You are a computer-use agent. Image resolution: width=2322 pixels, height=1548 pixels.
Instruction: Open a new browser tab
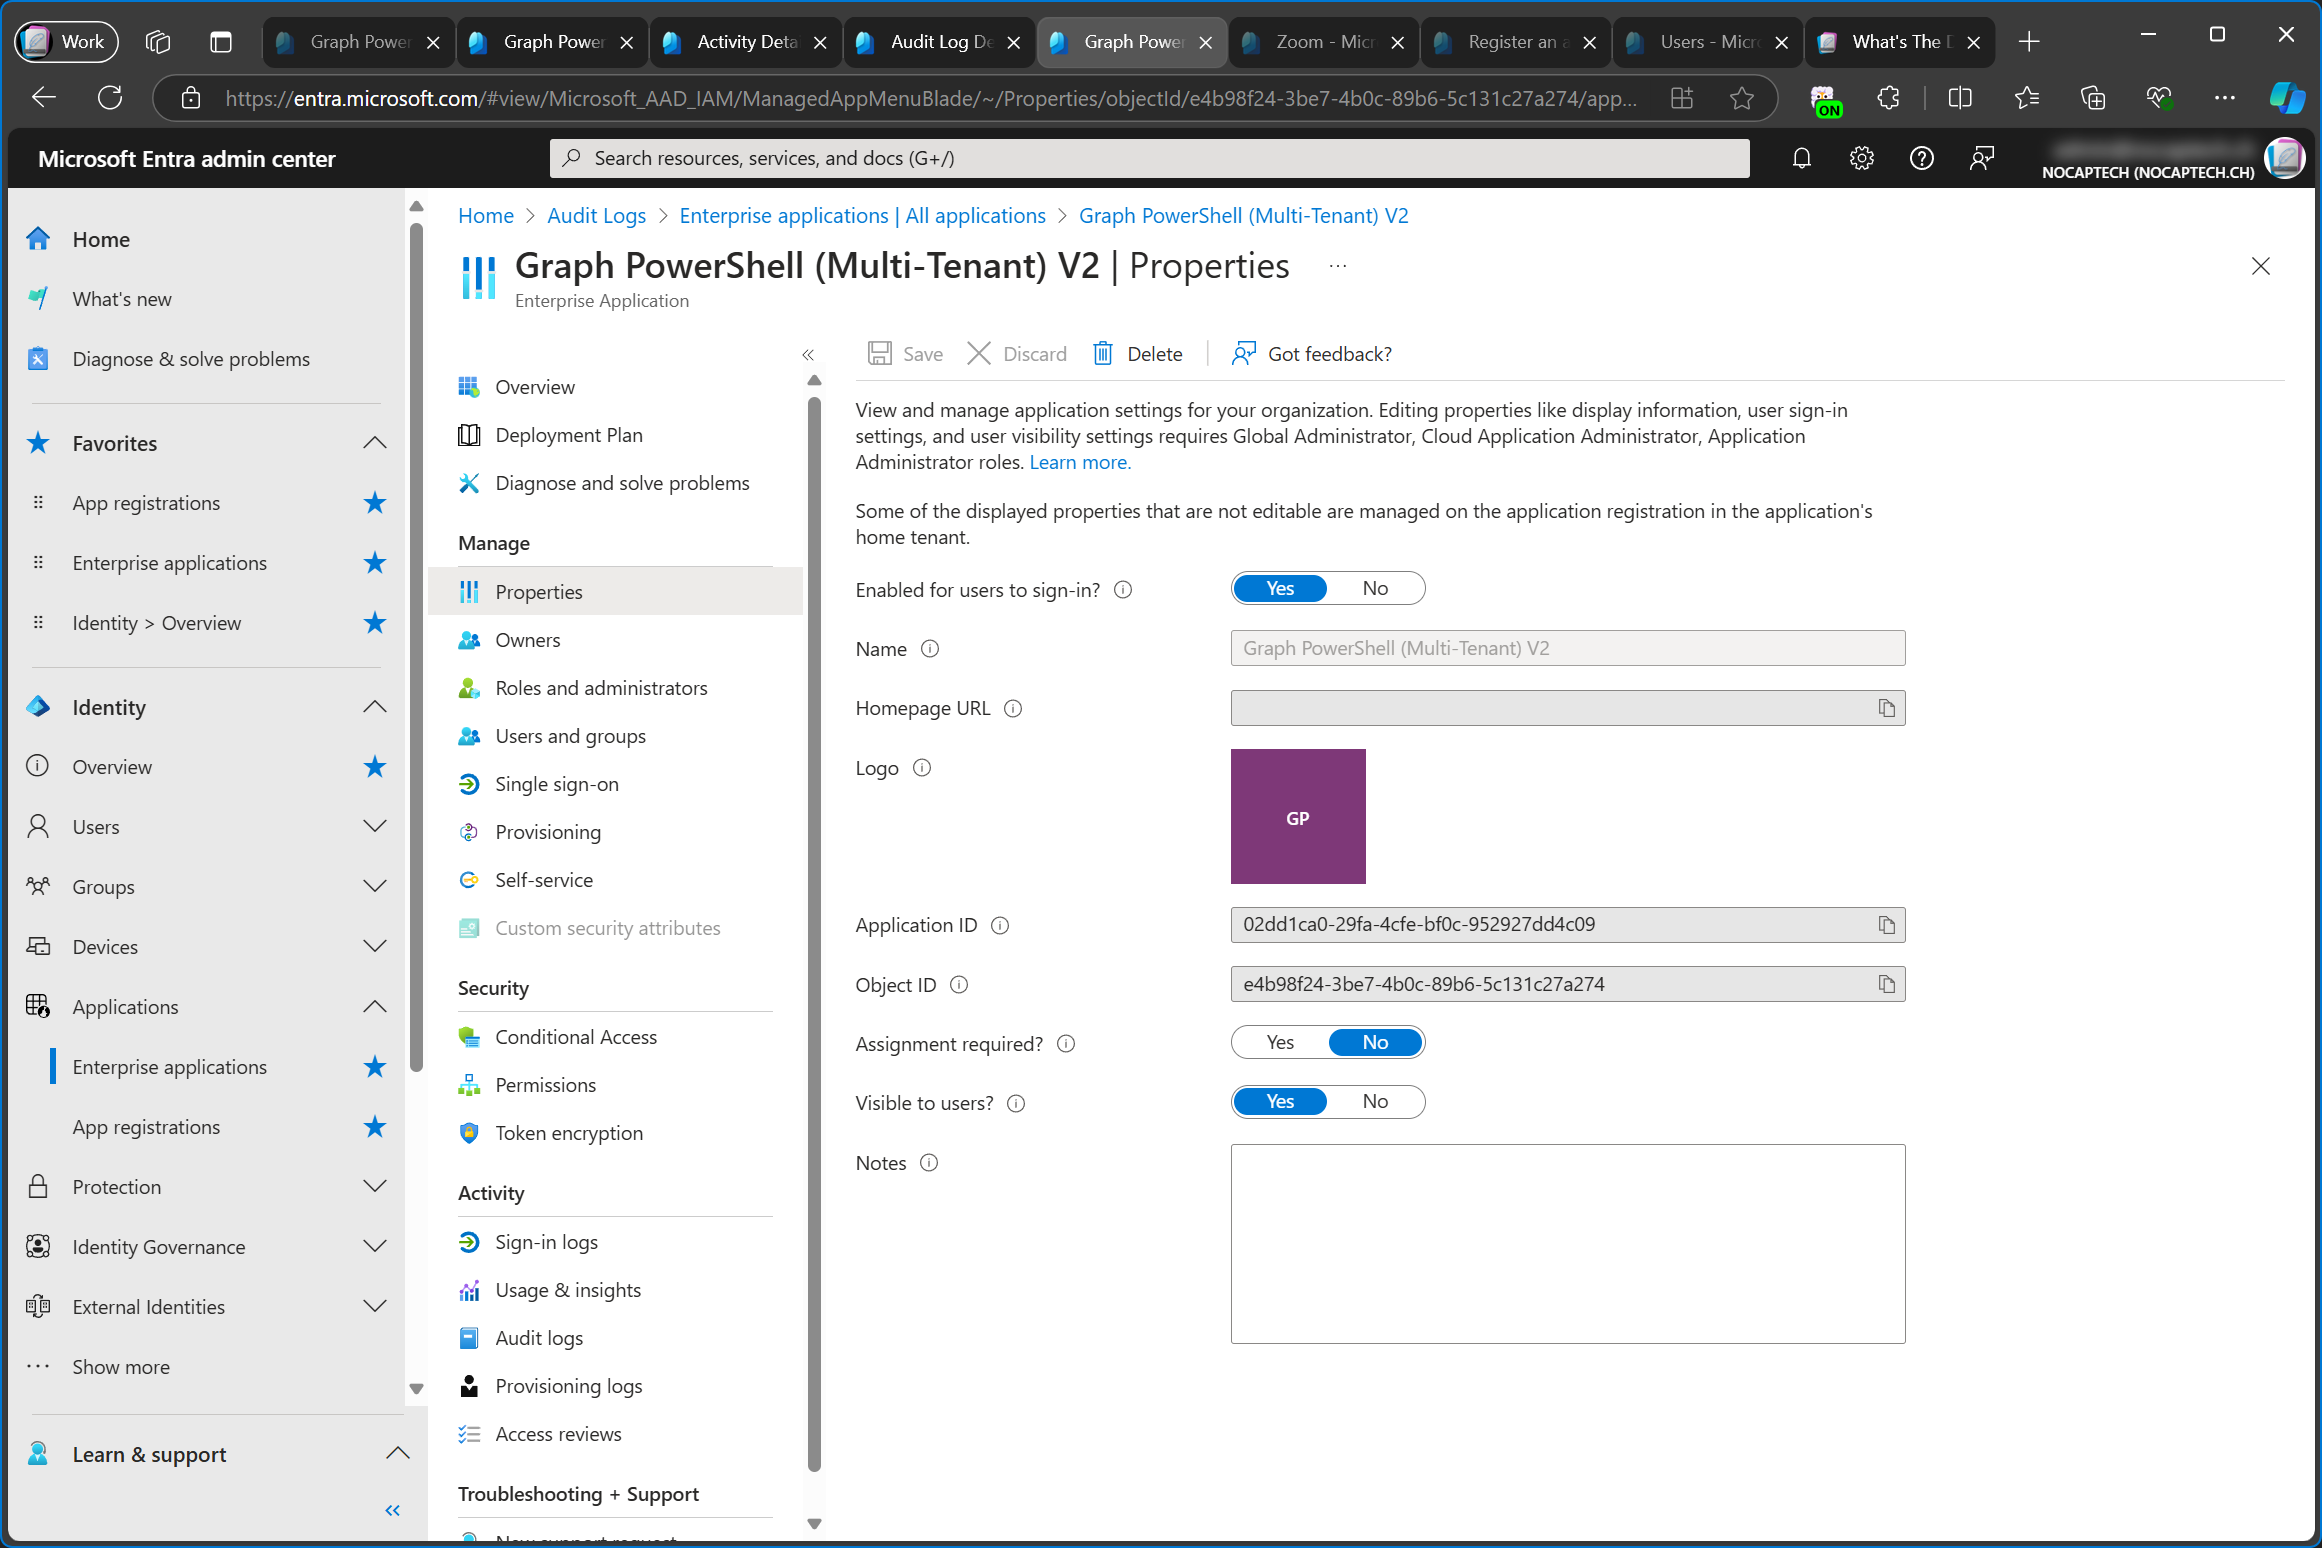coord(2029,42)
